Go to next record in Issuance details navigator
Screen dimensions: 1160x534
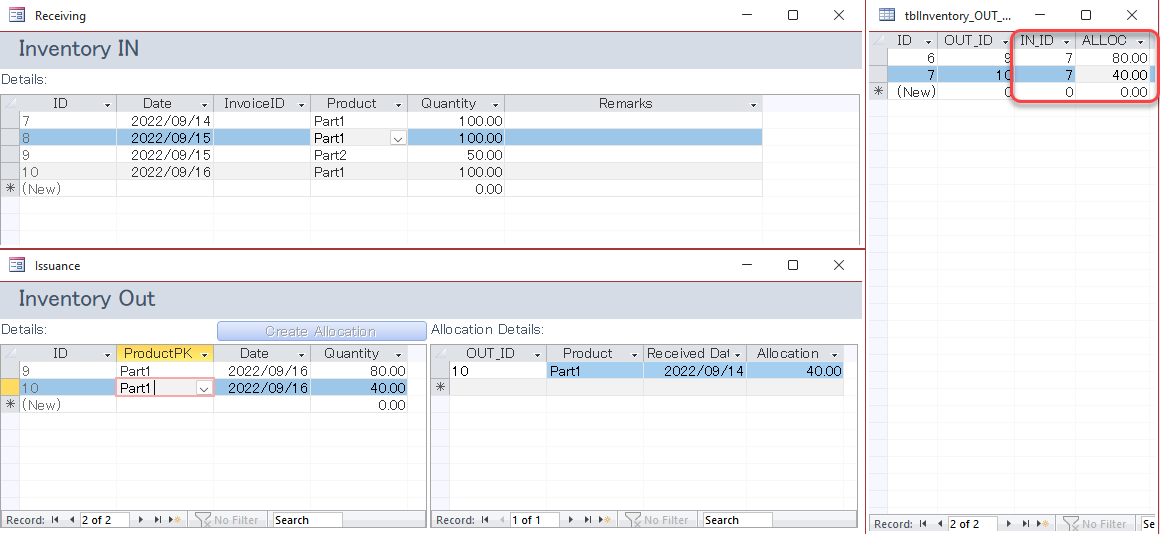coord(141,520)
